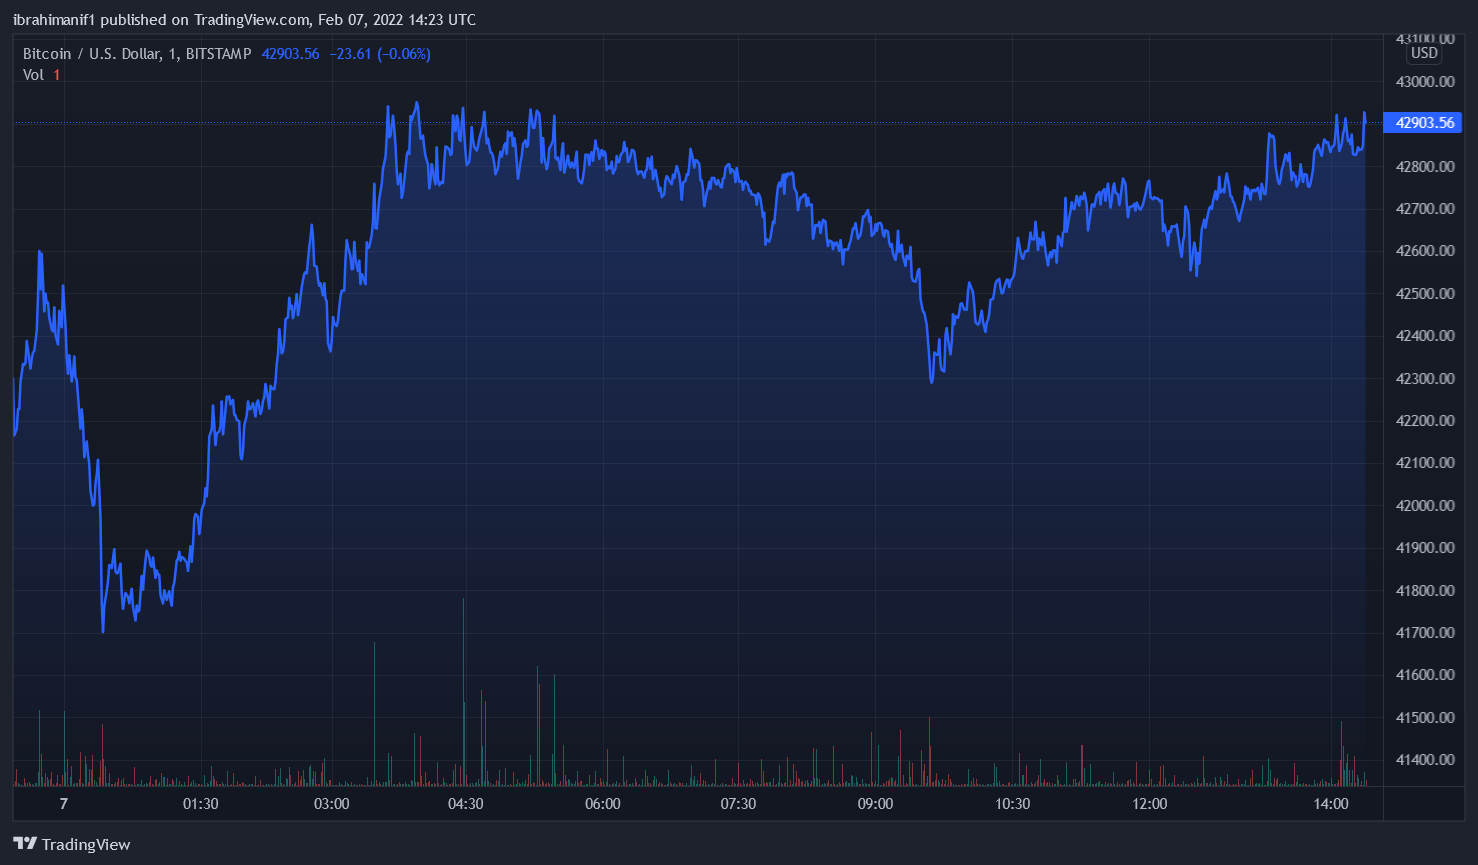Click the Vol indicator label
The width and height of the screenshot is (1478, 865).
[x=33, y=75]
